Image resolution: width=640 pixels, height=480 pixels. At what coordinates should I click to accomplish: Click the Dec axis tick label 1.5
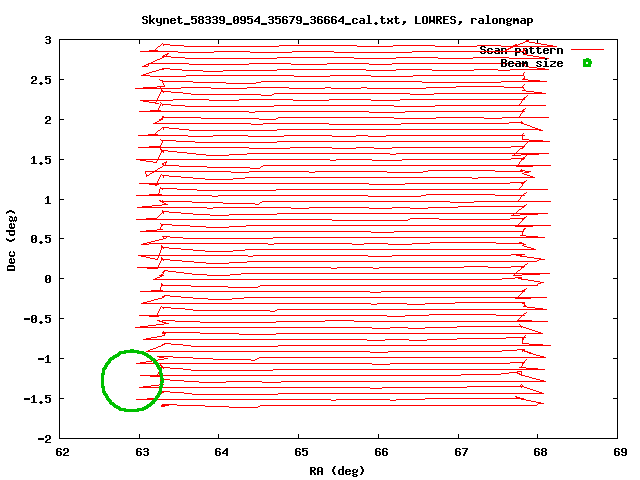41,160
